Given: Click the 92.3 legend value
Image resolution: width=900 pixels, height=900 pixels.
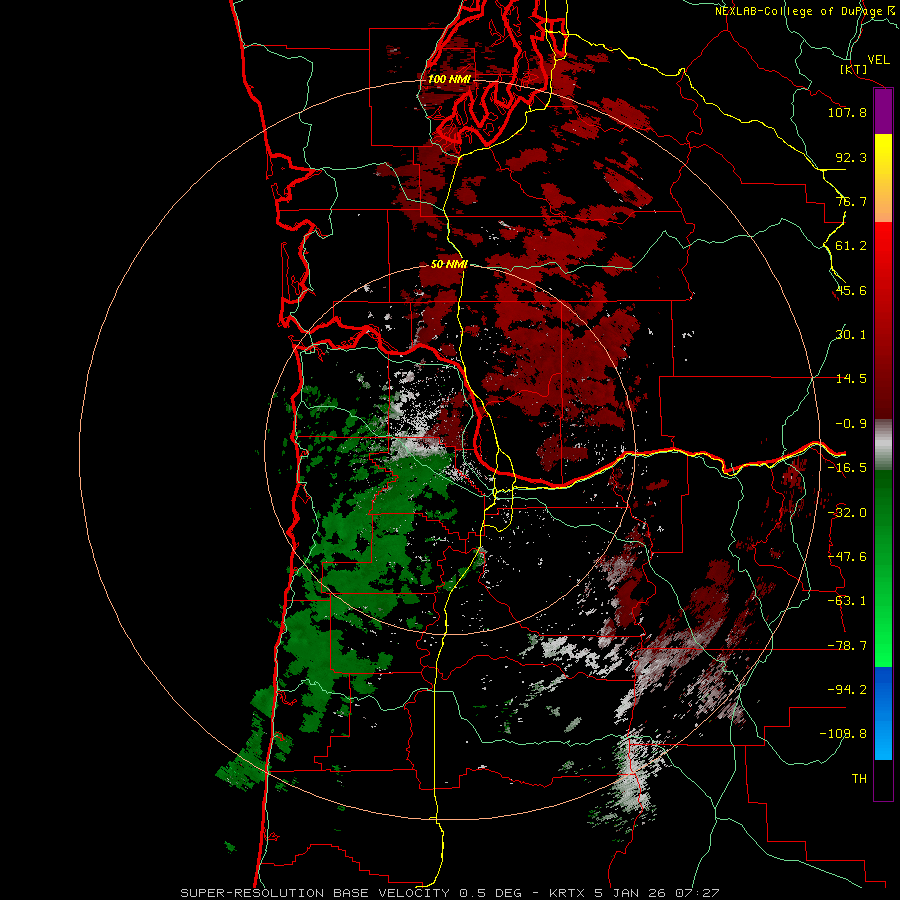Looking at the screenshot, I should coord(851,157).
